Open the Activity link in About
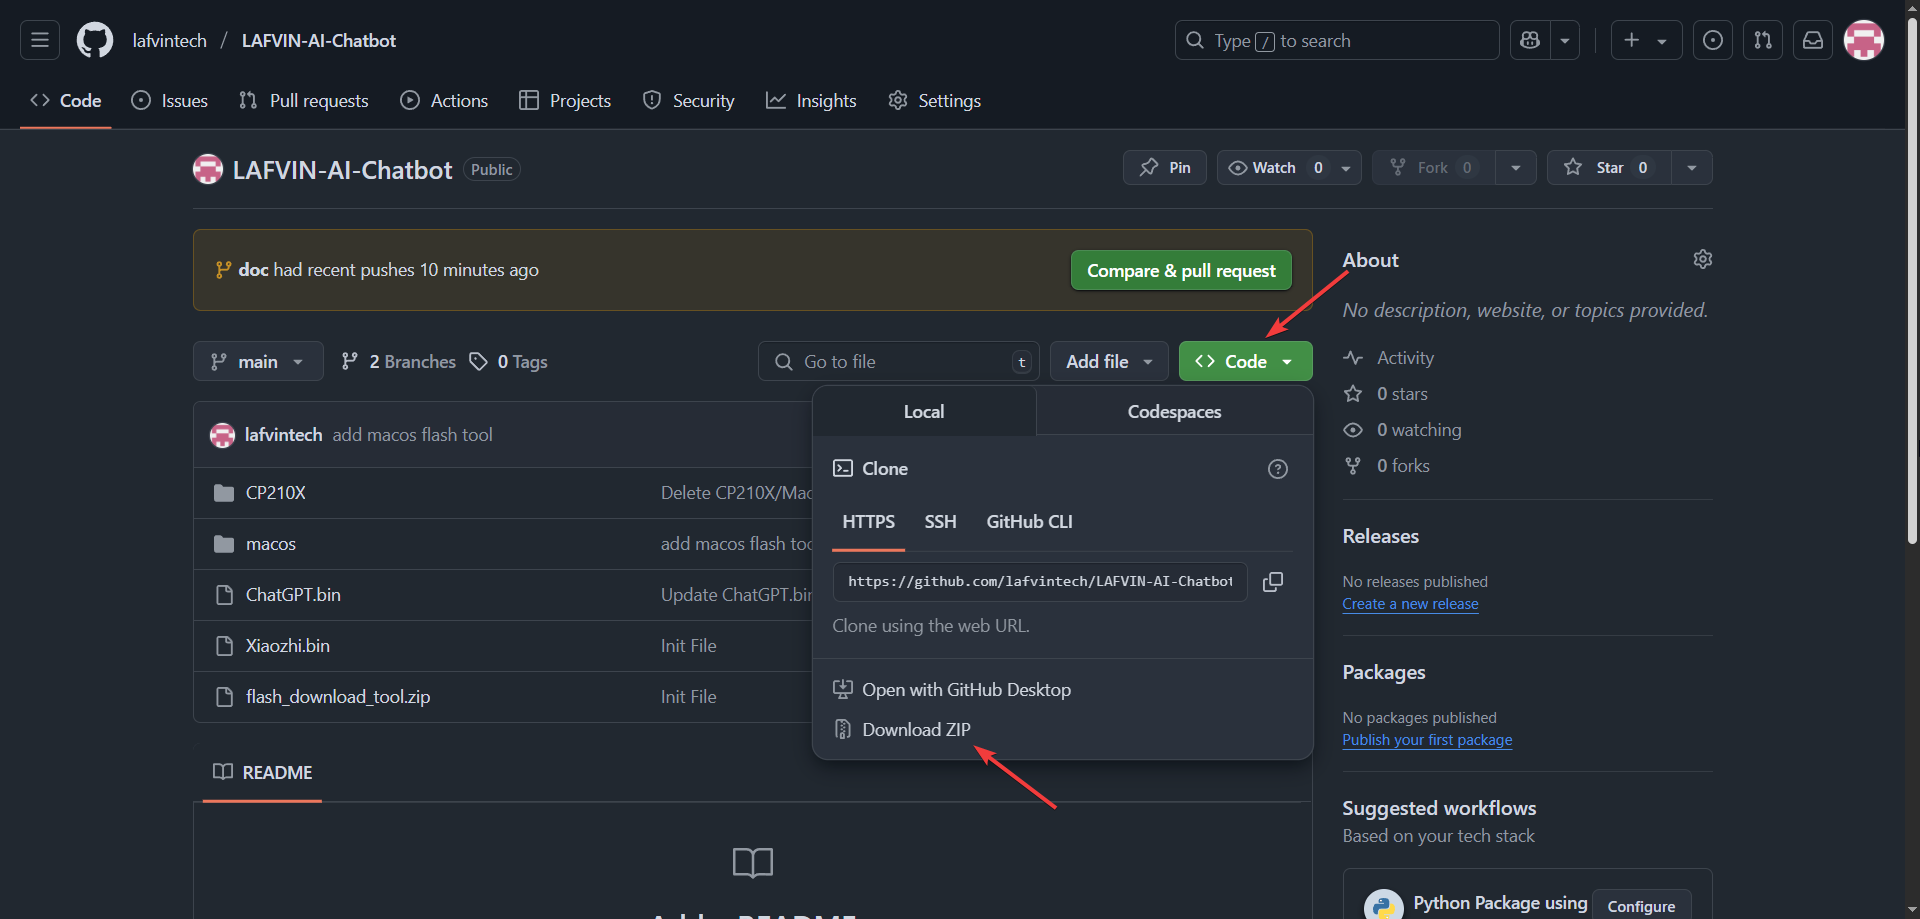Image resolution: width=1920 pixels, height=919 pixels. tap(1389, 358)
